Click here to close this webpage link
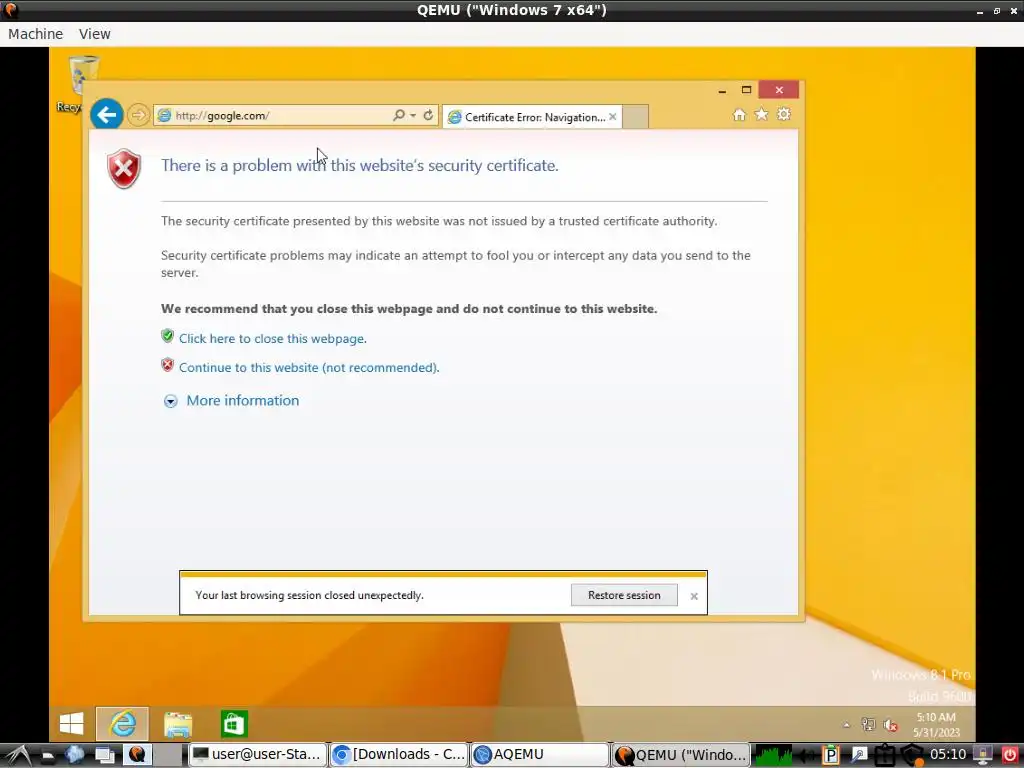 pos(273,338)
